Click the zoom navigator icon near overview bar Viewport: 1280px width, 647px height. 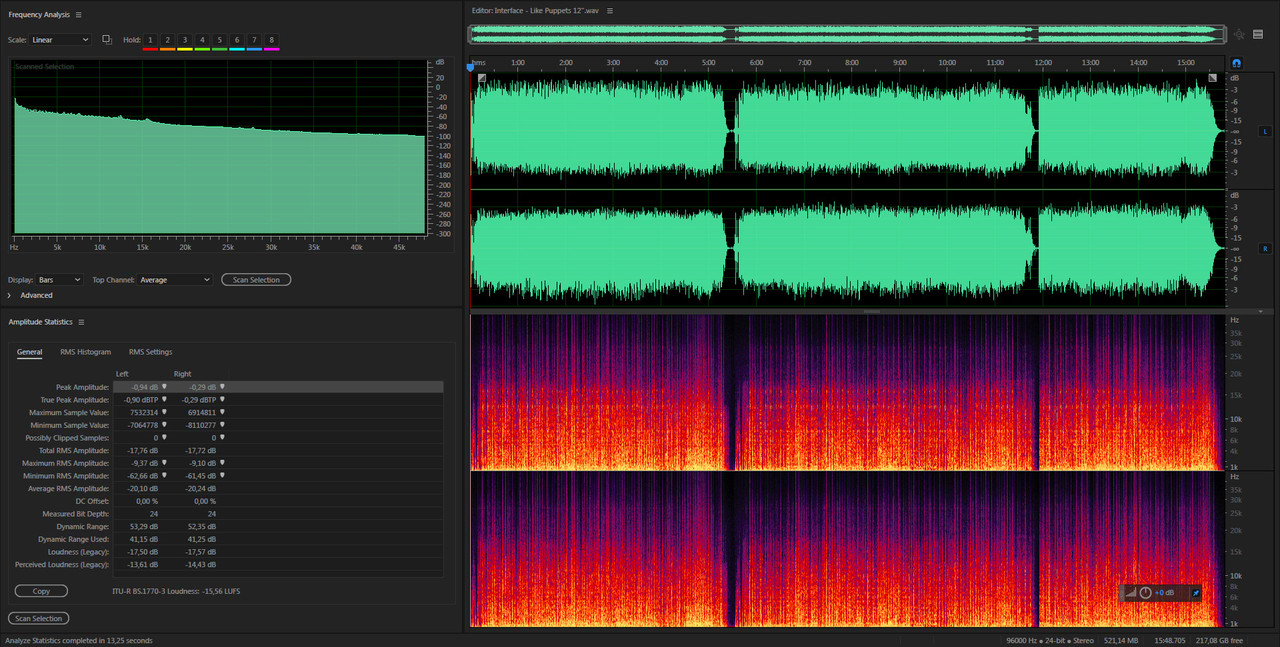pyautogui.click(x=1239, y=35)
